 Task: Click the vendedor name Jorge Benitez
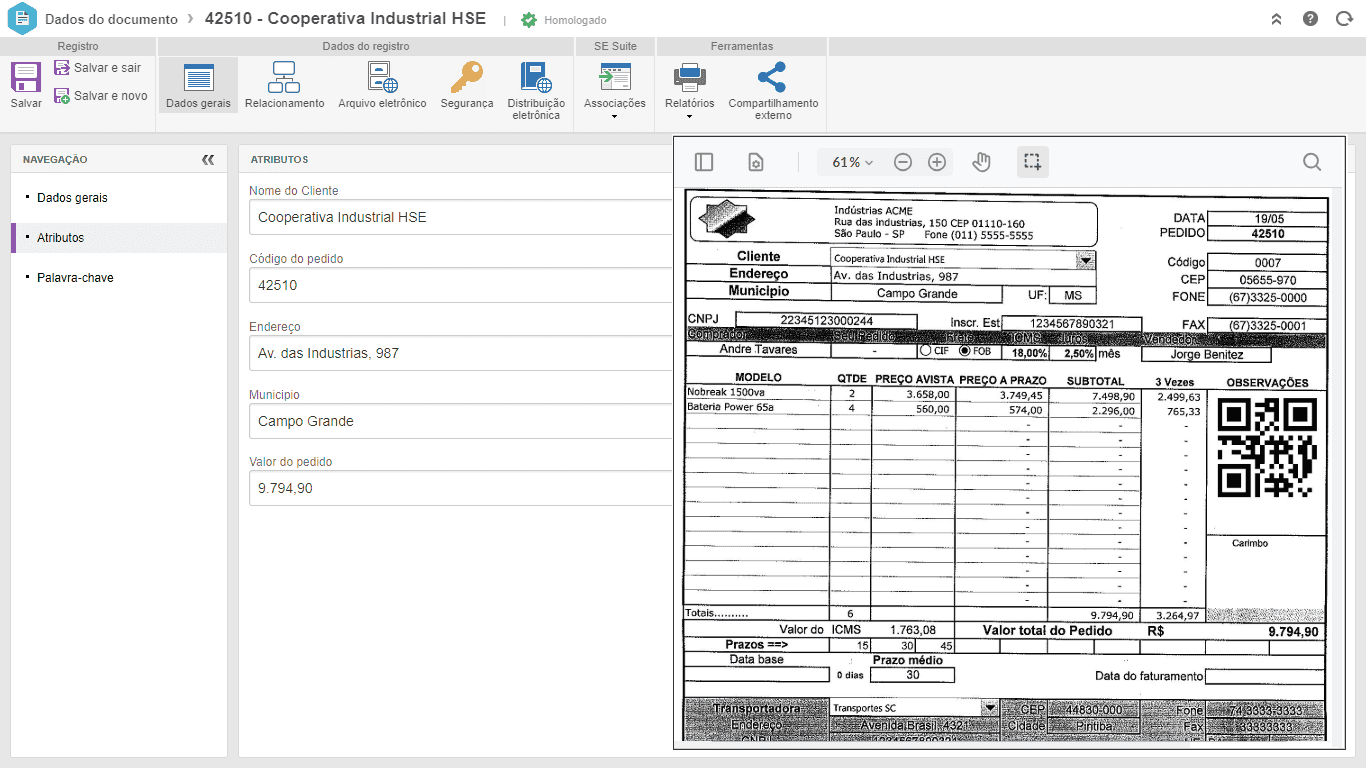tap(1206, 354)
